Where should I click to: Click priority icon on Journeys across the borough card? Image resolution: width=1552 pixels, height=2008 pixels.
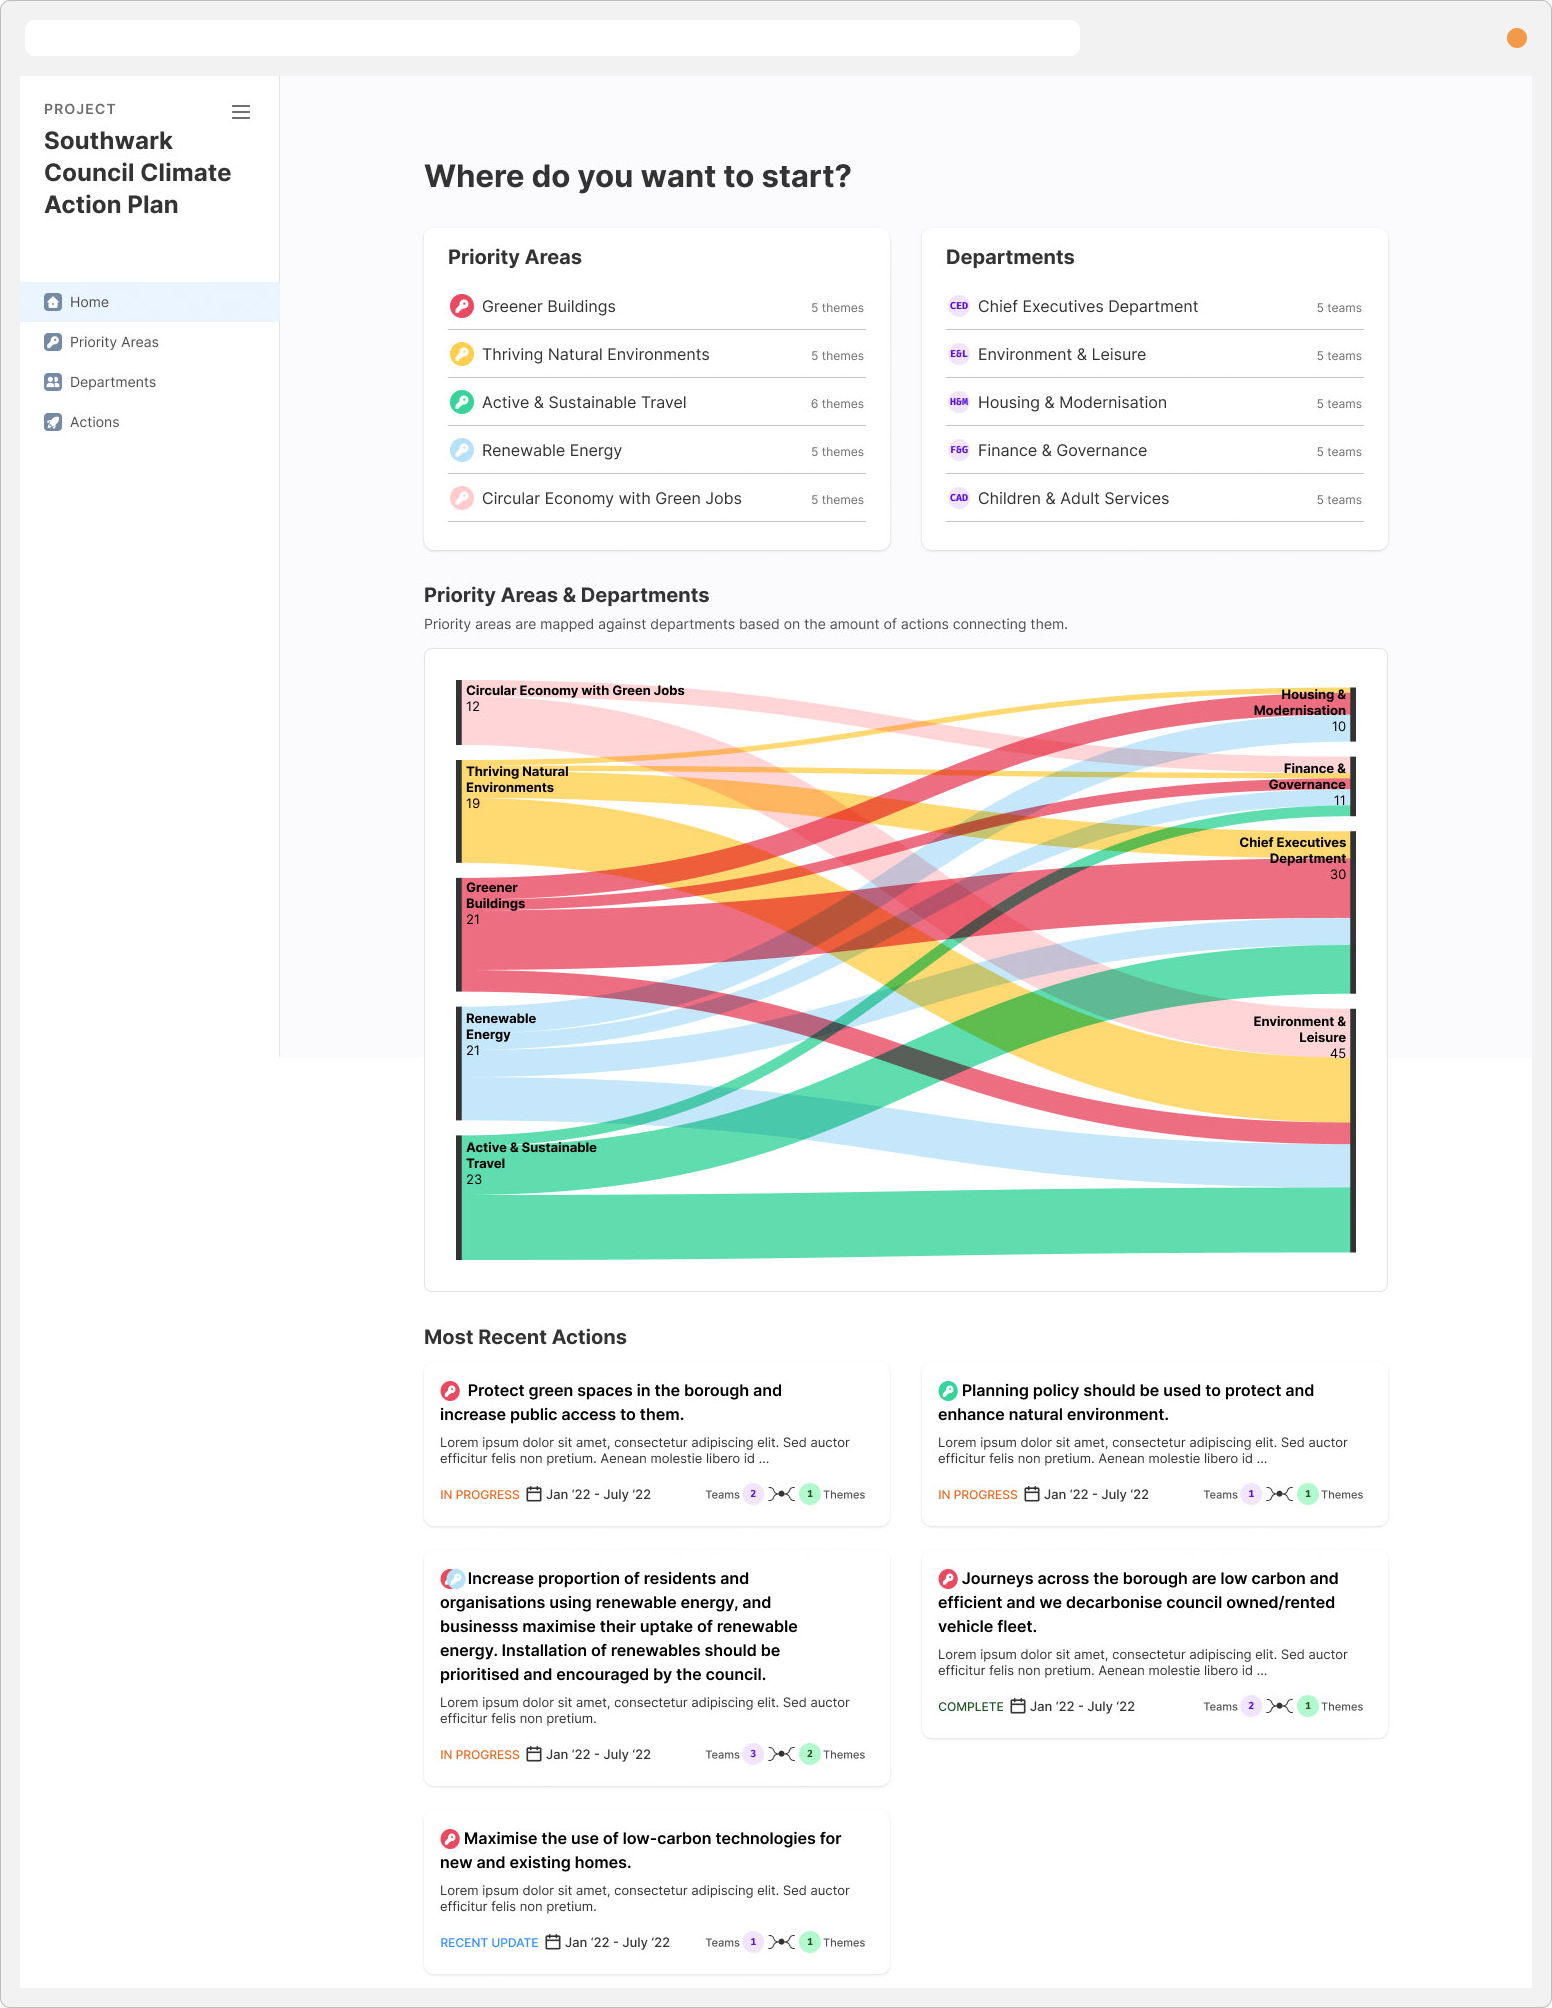point(948,1579)
